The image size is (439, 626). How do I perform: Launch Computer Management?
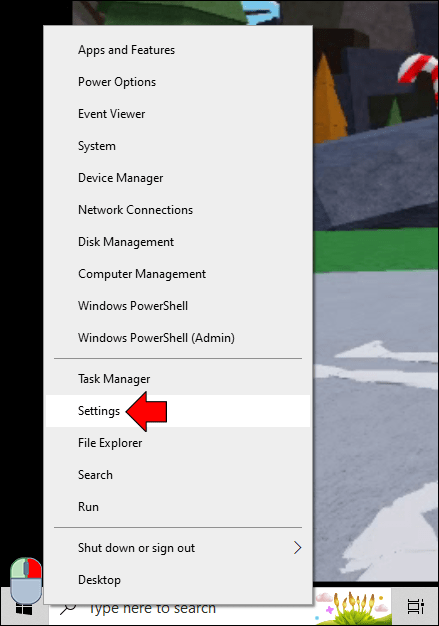pyautogui.click(x=178, y=273)
